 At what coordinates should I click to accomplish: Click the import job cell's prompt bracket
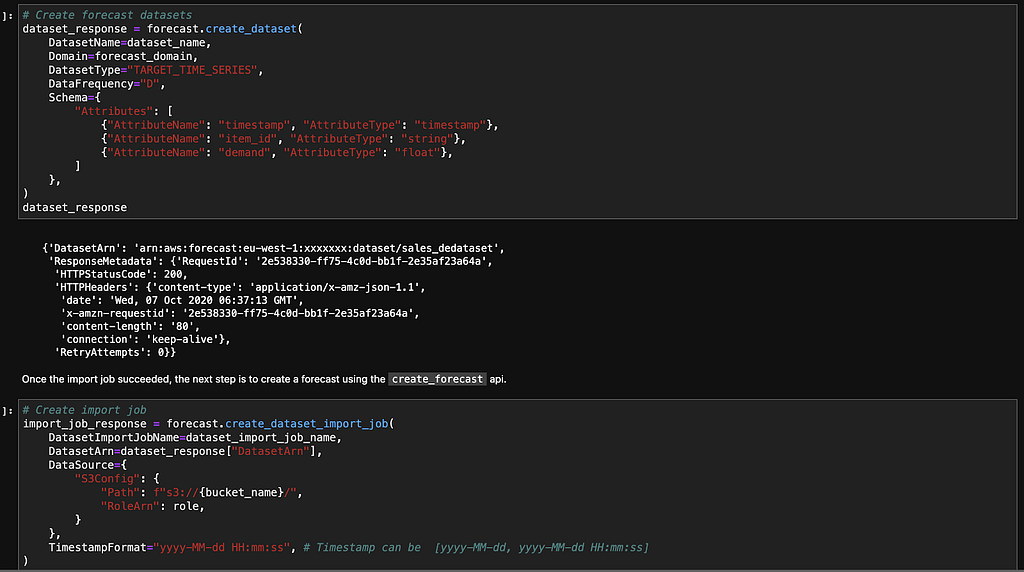(x=7, y=411)
